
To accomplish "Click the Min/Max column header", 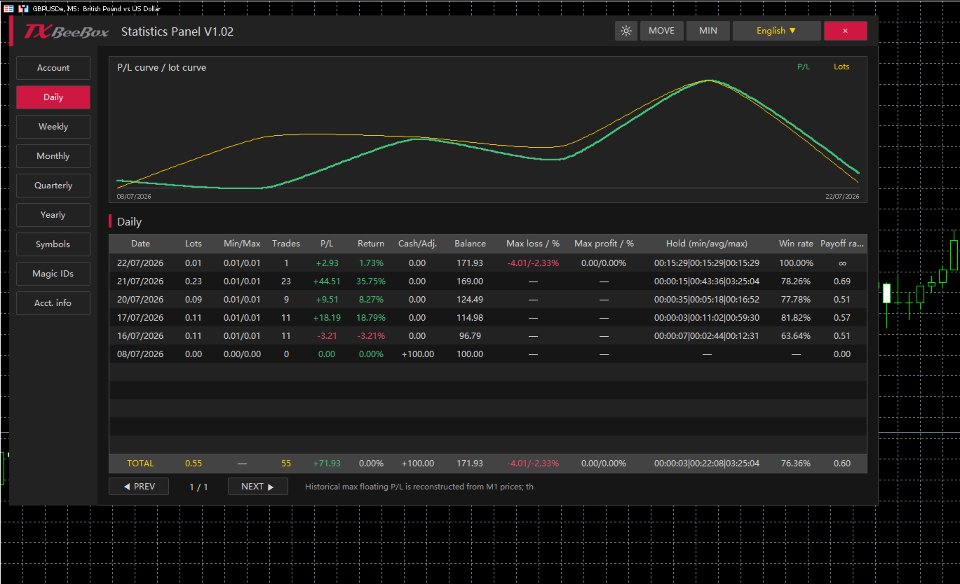I will [x=242, y=244].
